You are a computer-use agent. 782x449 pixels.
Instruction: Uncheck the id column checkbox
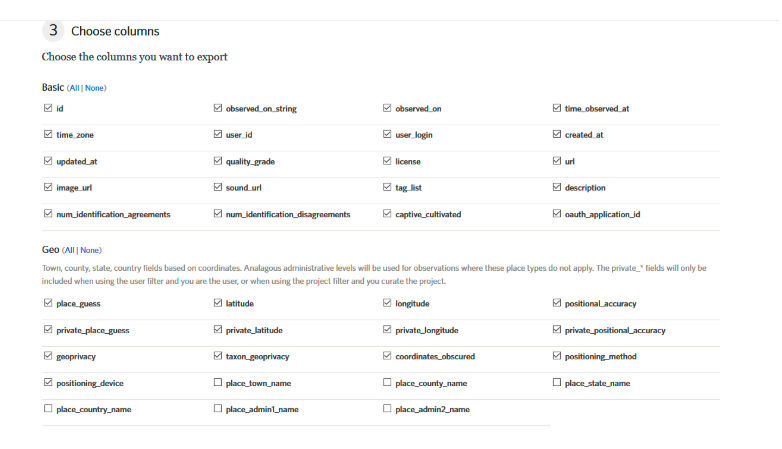pos(48,108)
